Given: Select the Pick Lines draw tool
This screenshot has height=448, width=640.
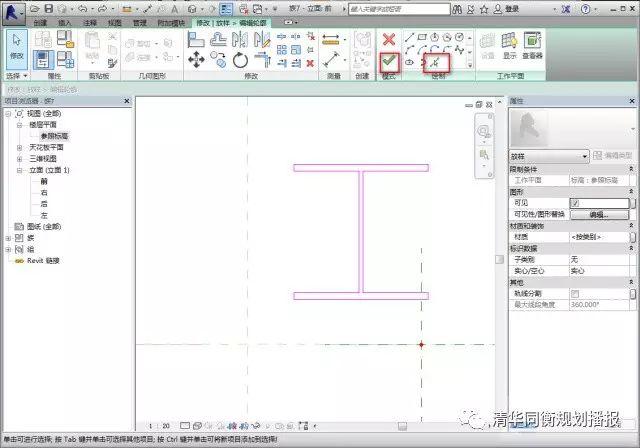Looking at the screenshot, I should (x=437, y=61).
